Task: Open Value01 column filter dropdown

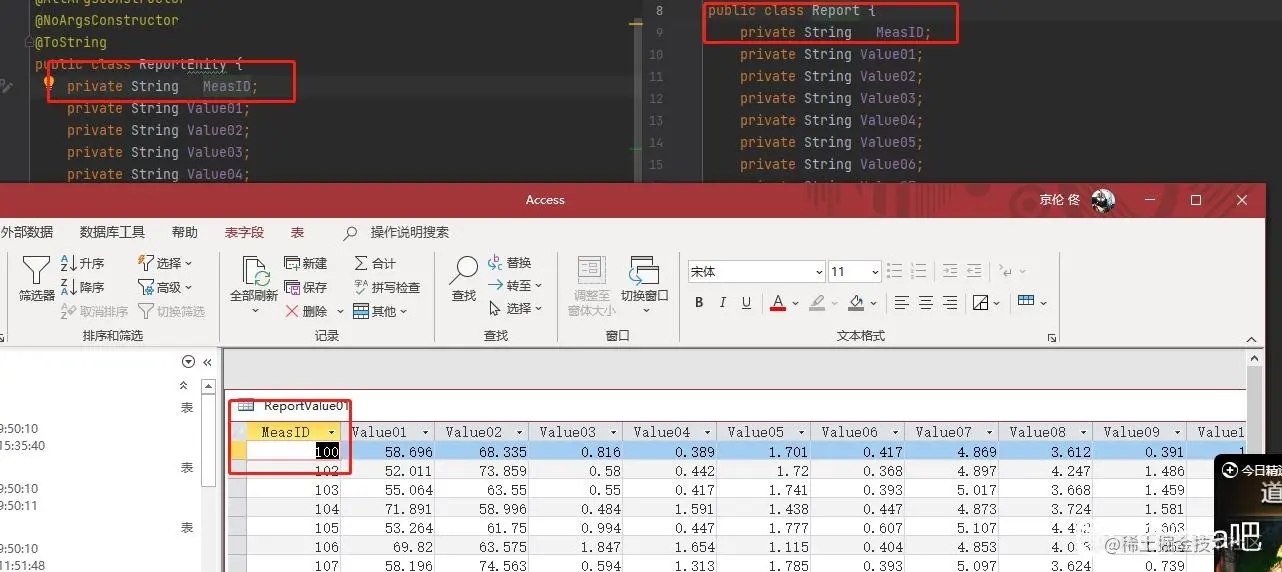Action: coord(426,432)
